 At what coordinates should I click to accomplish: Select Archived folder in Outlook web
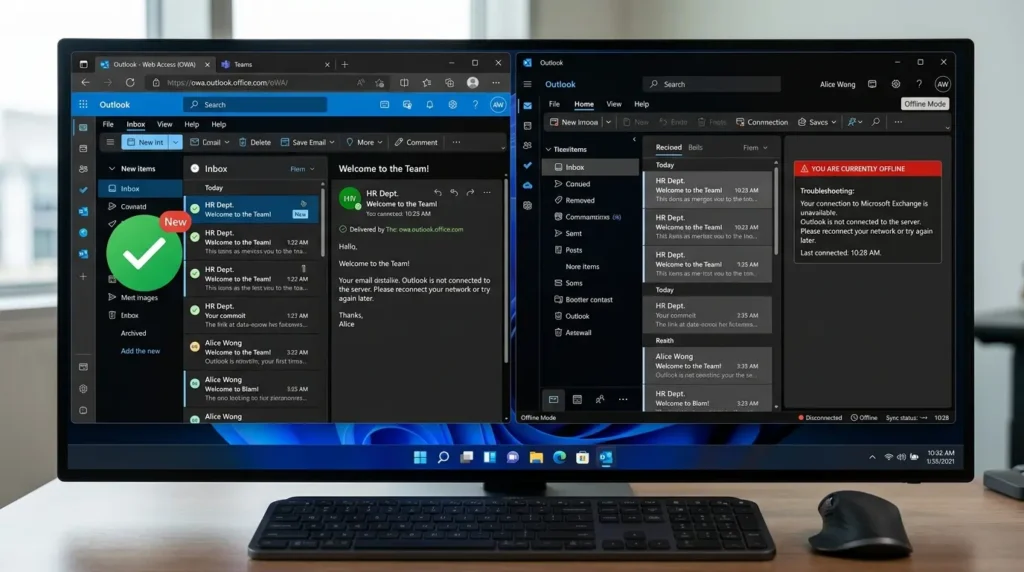click(133, 333)
